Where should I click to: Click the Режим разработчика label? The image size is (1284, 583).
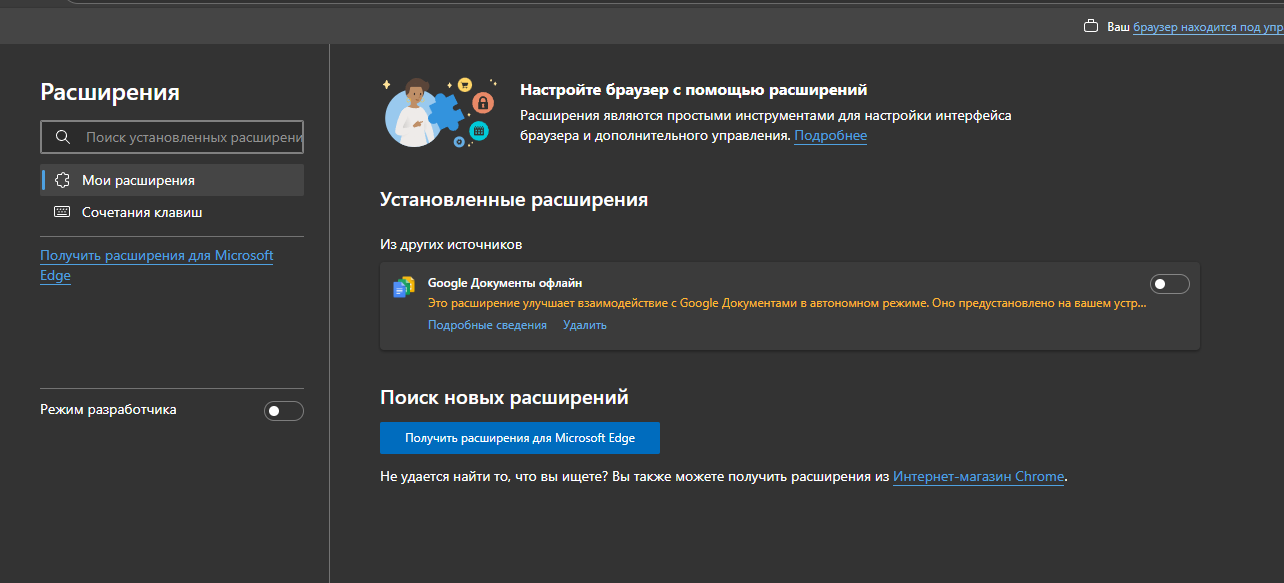click(x=108, y=410)
